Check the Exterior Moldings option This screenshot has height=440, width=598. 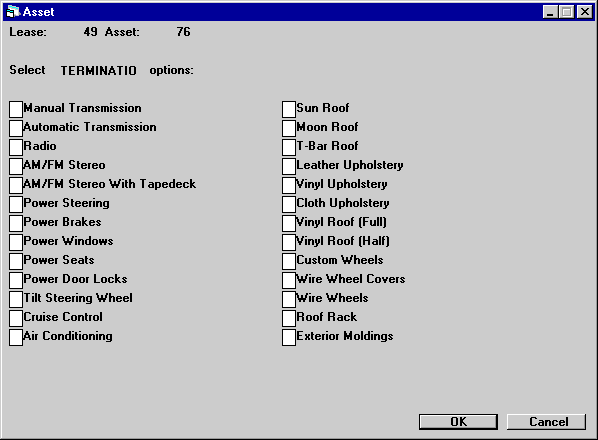[x=289, y=337]
